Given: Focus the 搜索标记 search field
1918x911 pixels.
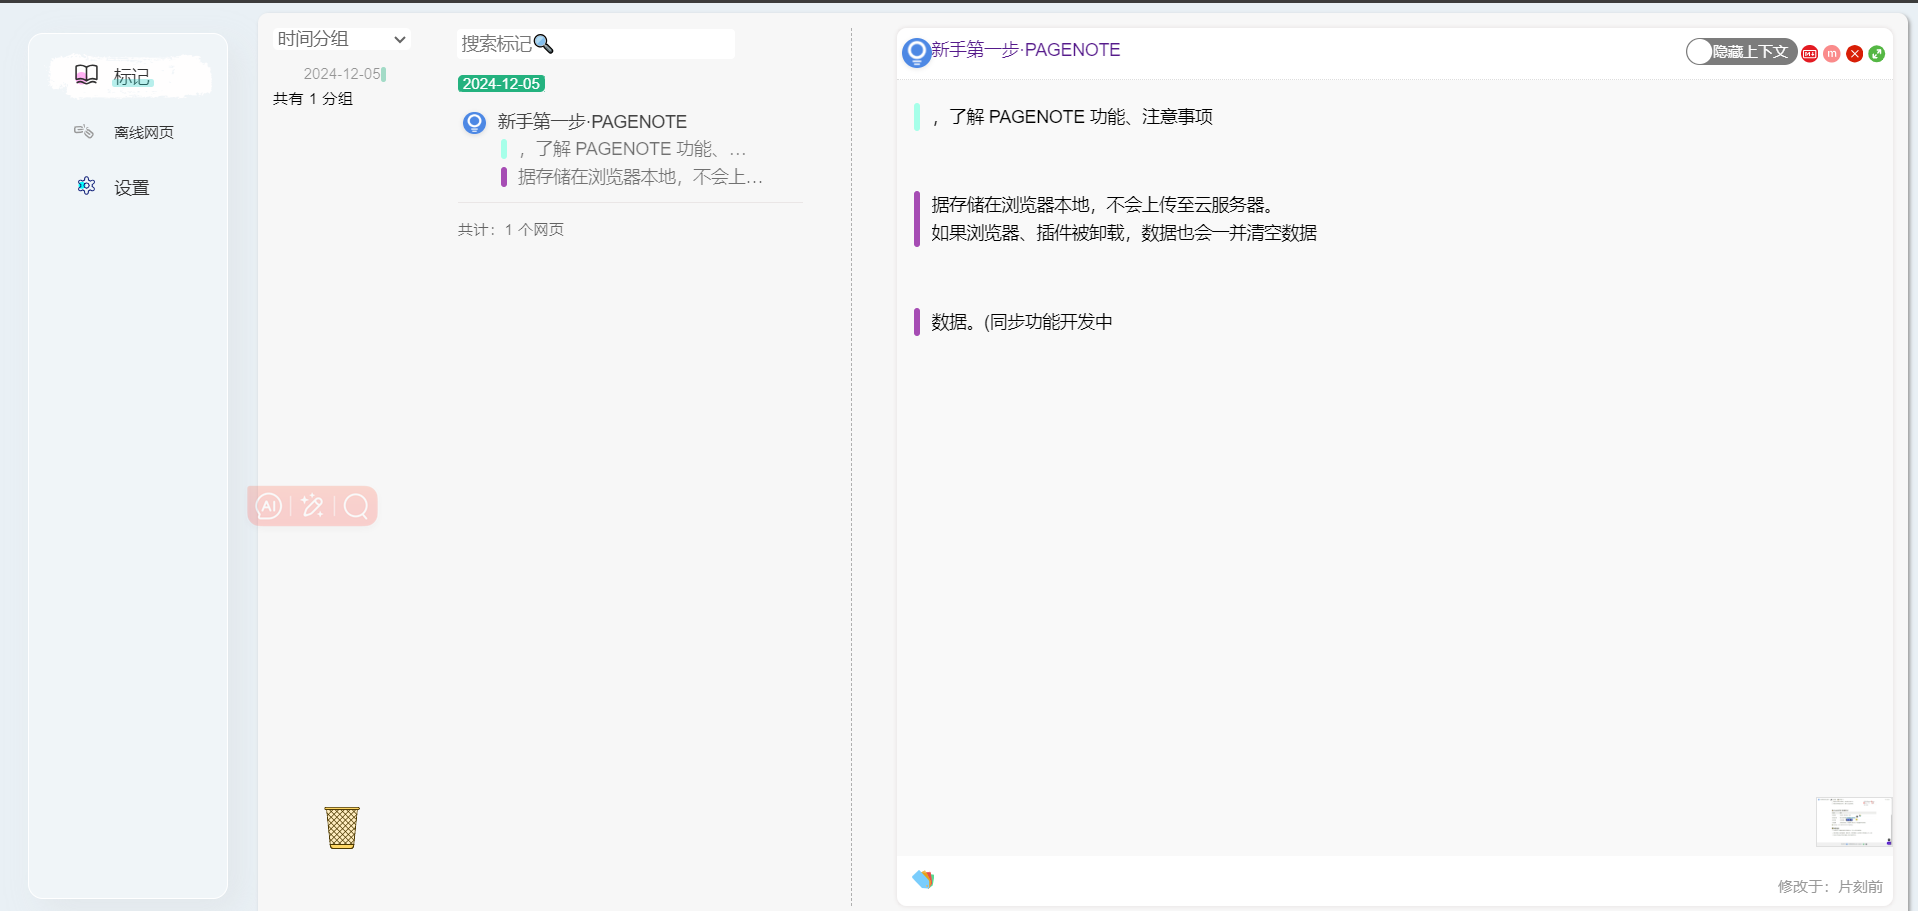Looking at the screenshot, I should point(596,44).
